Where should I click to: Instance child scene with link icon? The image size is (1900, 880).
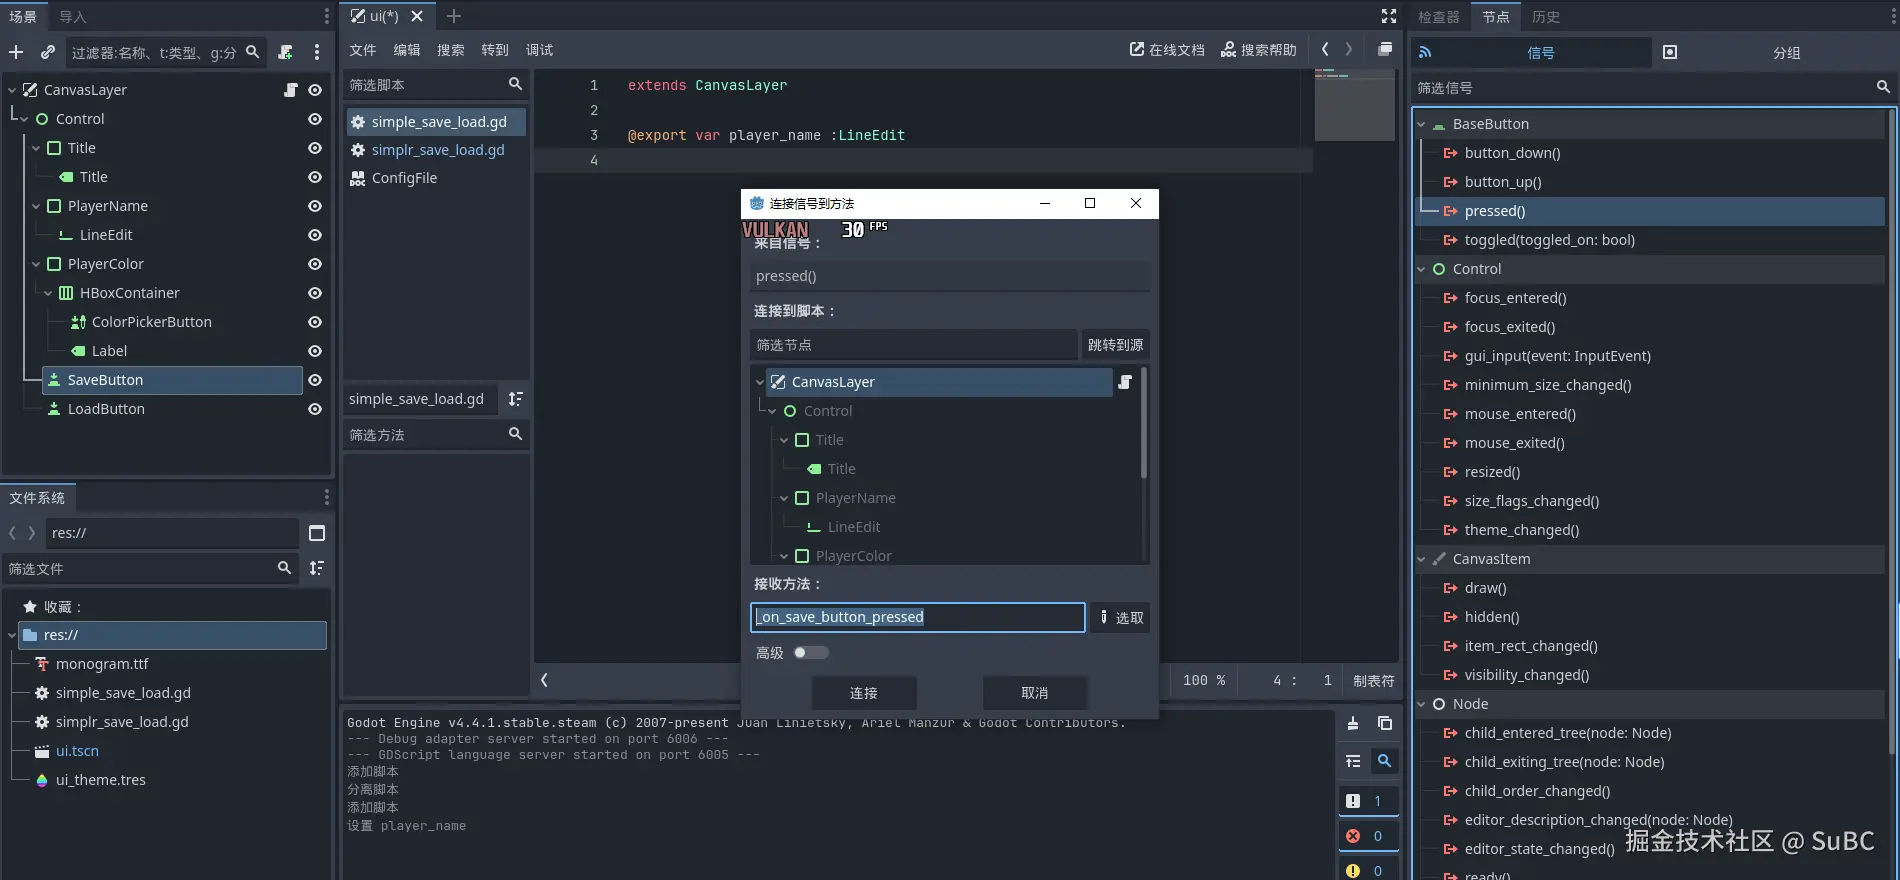(48, 52)
